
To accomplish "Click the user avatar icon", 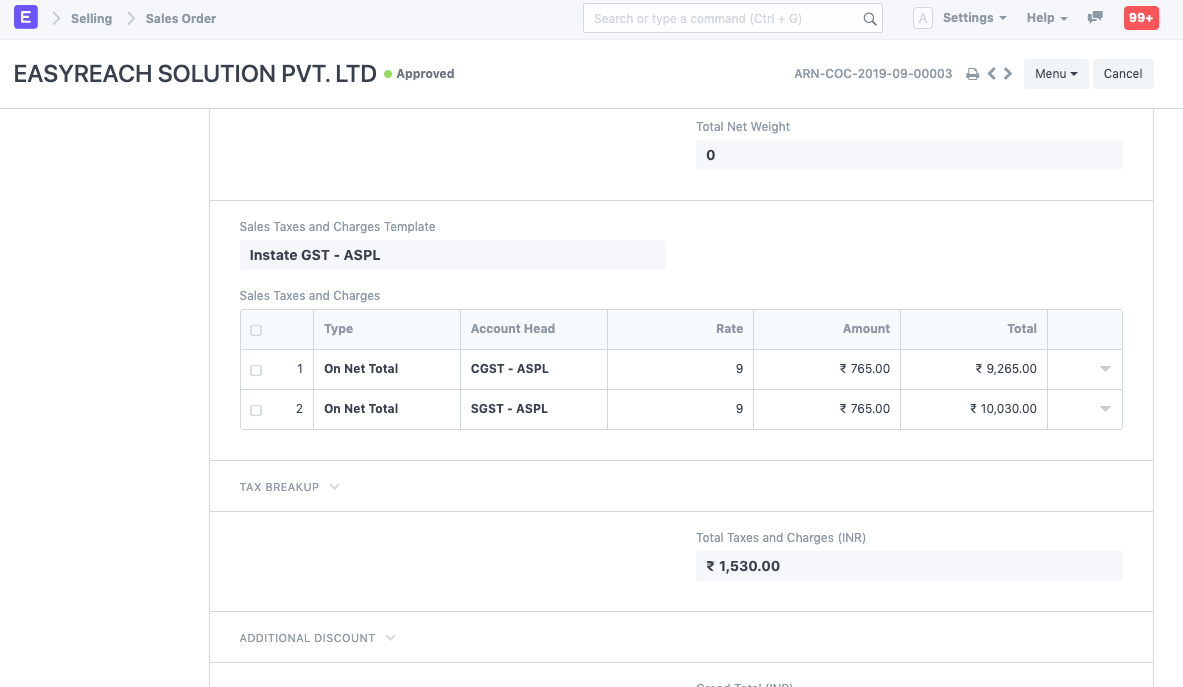I will click(x=923, y=18).
